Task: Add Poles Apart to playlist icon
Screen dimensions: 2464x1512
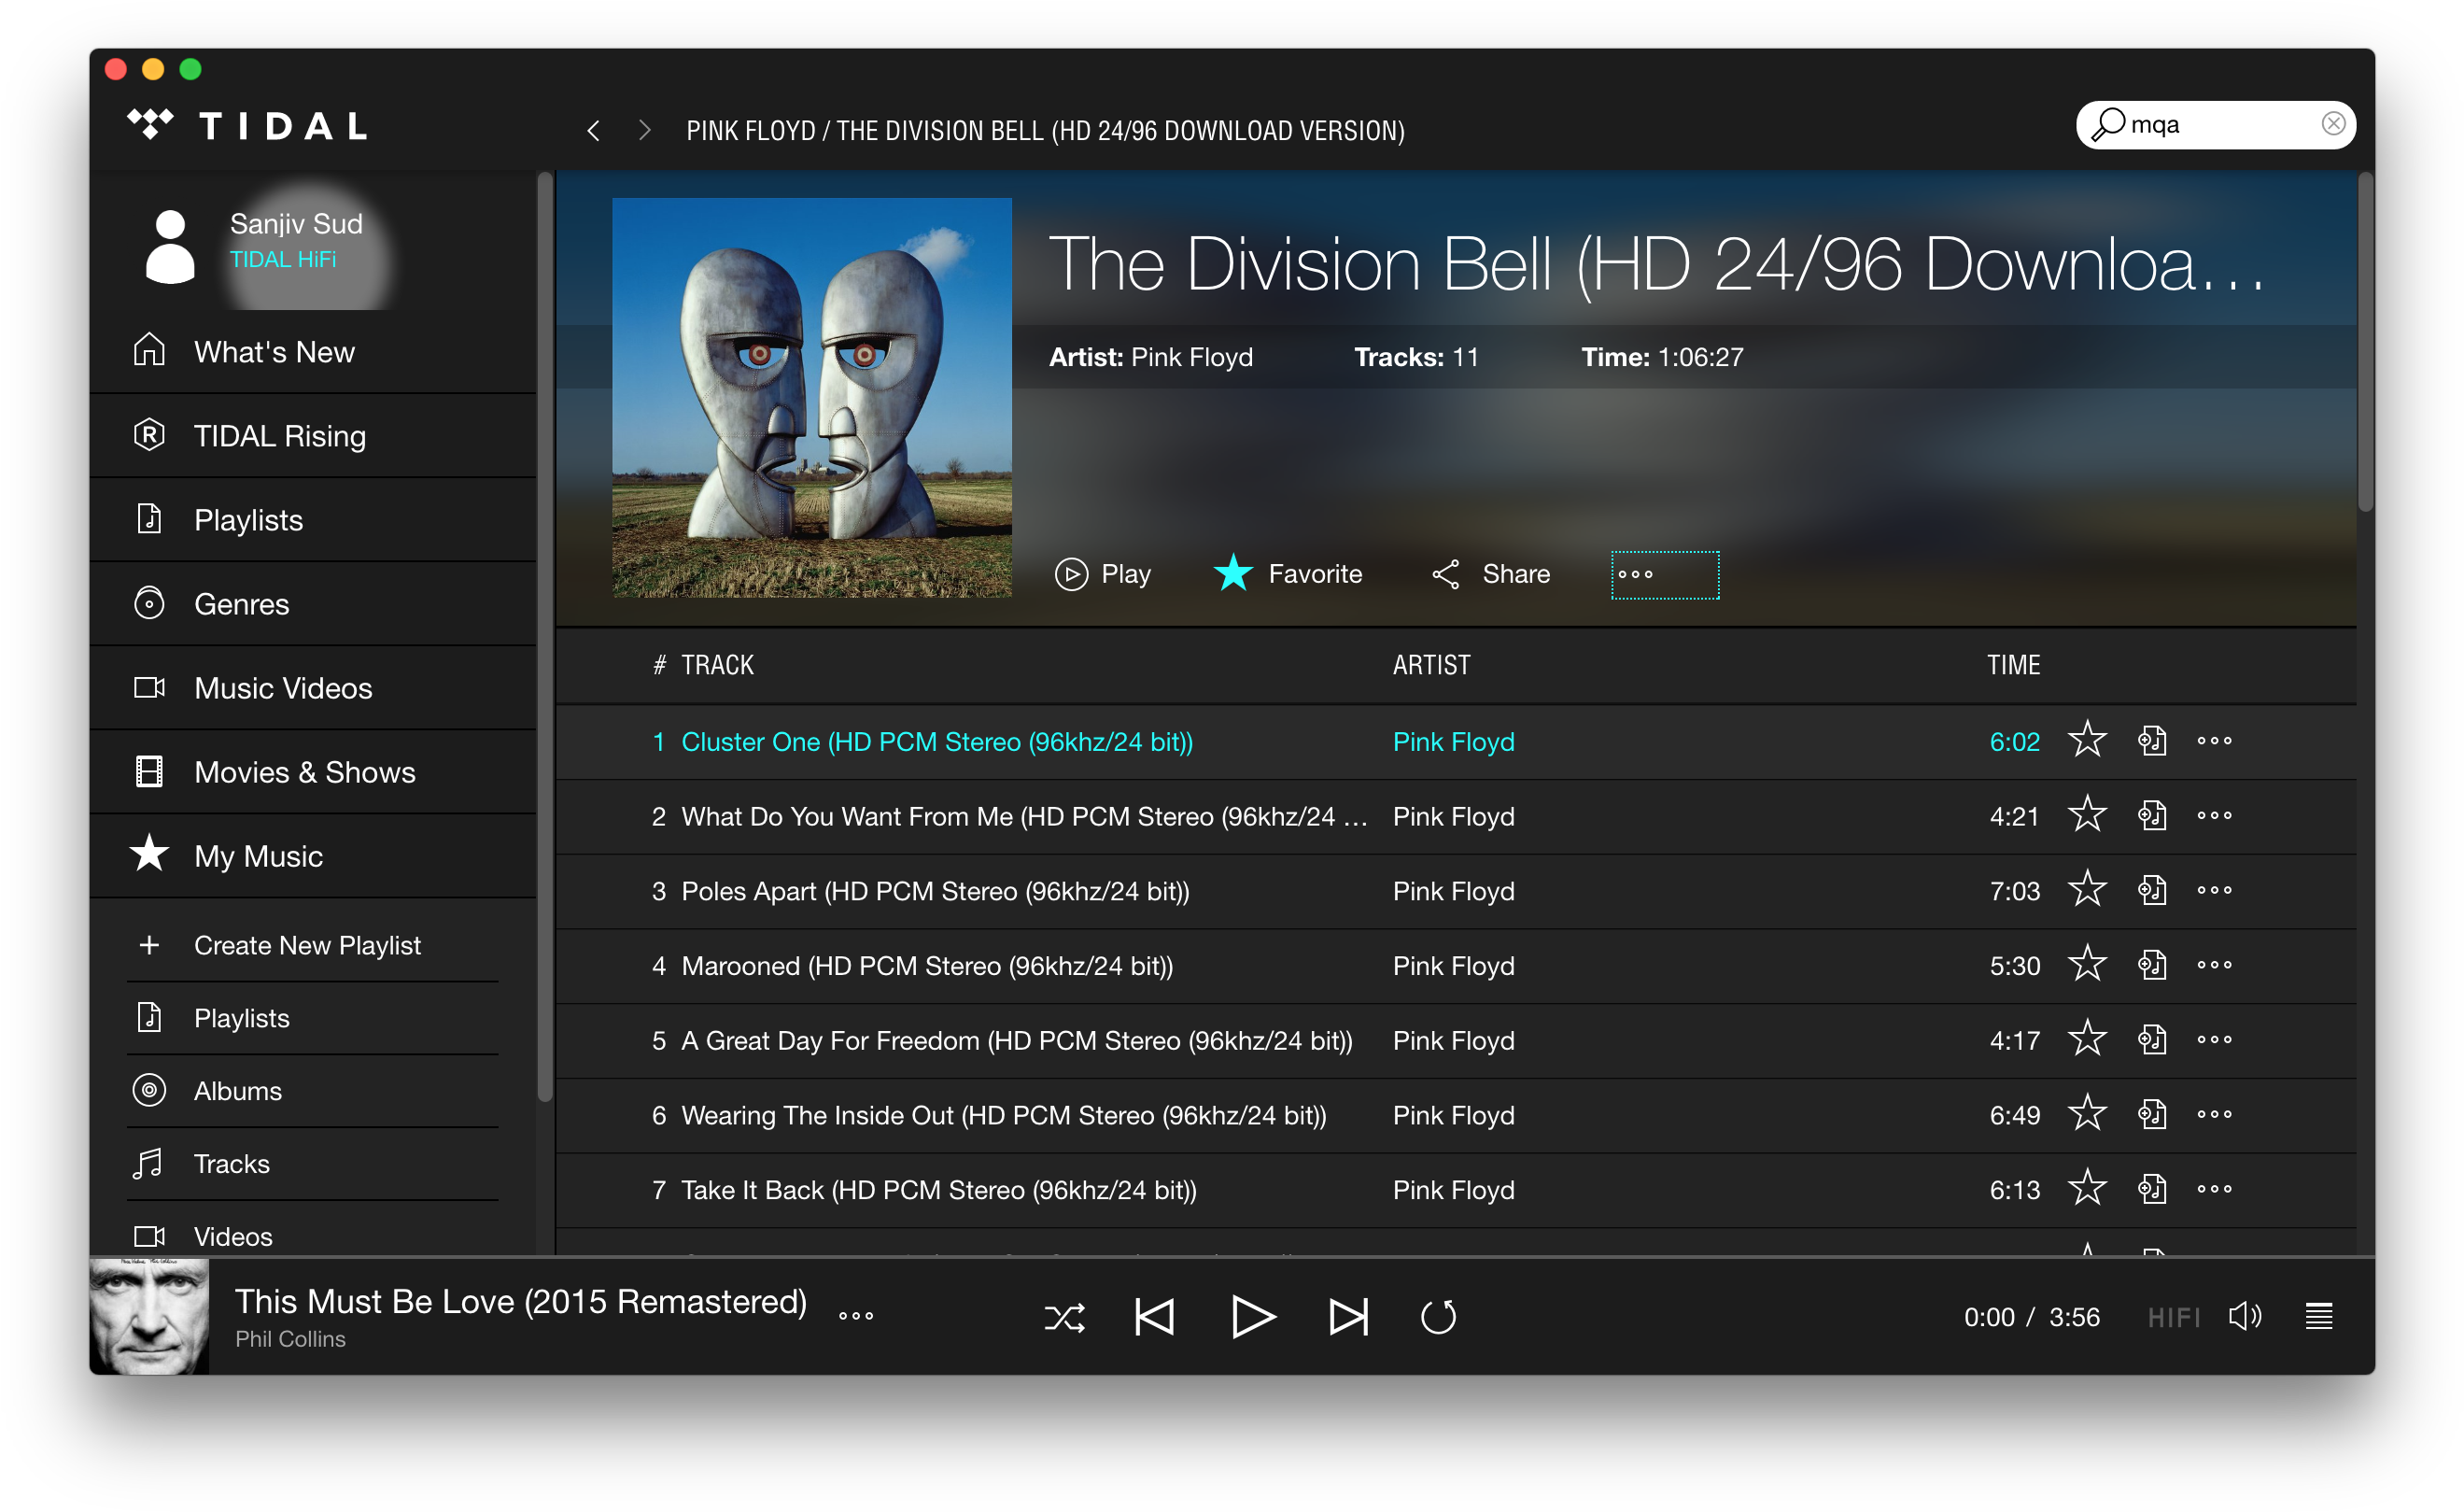Action: coord(2152,890)
